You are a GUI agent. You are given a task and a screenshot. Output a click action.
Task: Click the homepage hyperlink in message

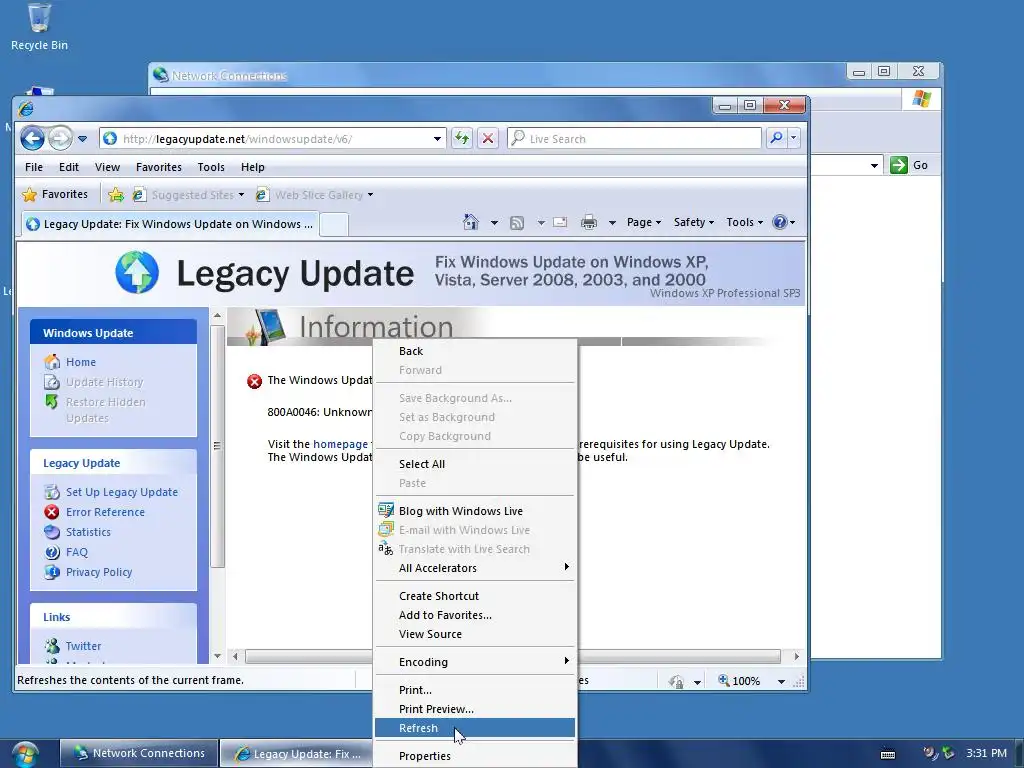[340, 444]
